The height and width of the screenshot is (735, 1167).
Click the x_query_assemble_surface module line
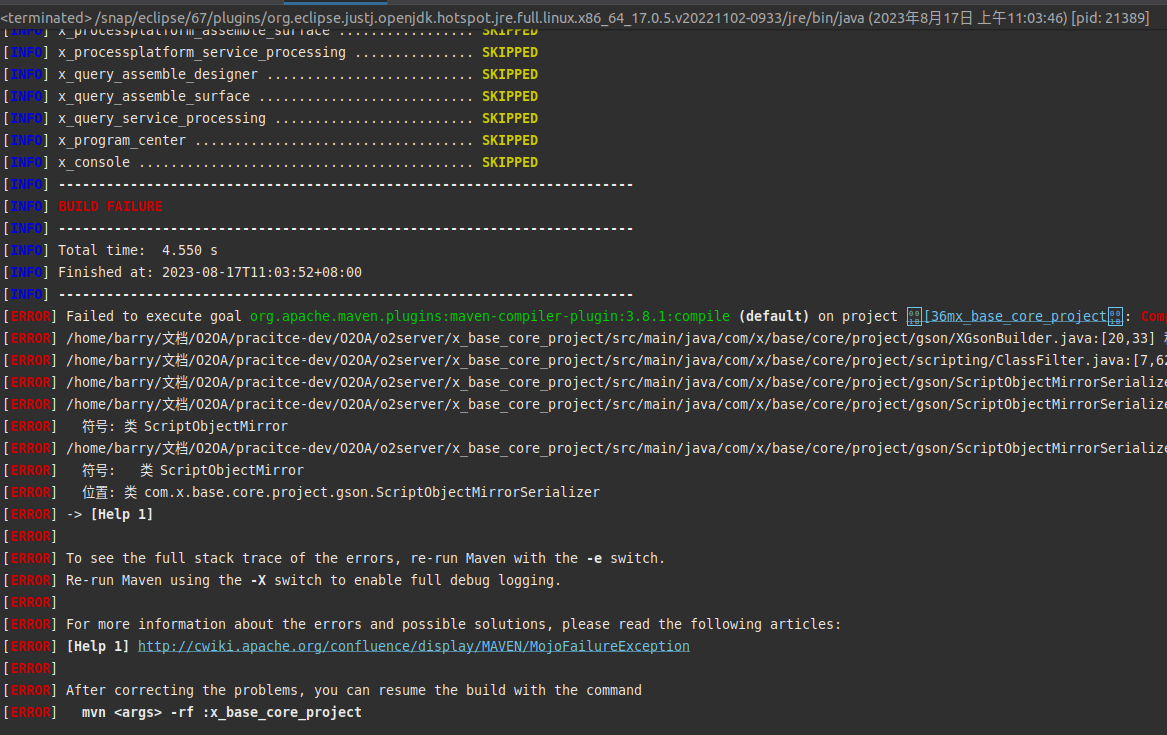coord(297,96)
